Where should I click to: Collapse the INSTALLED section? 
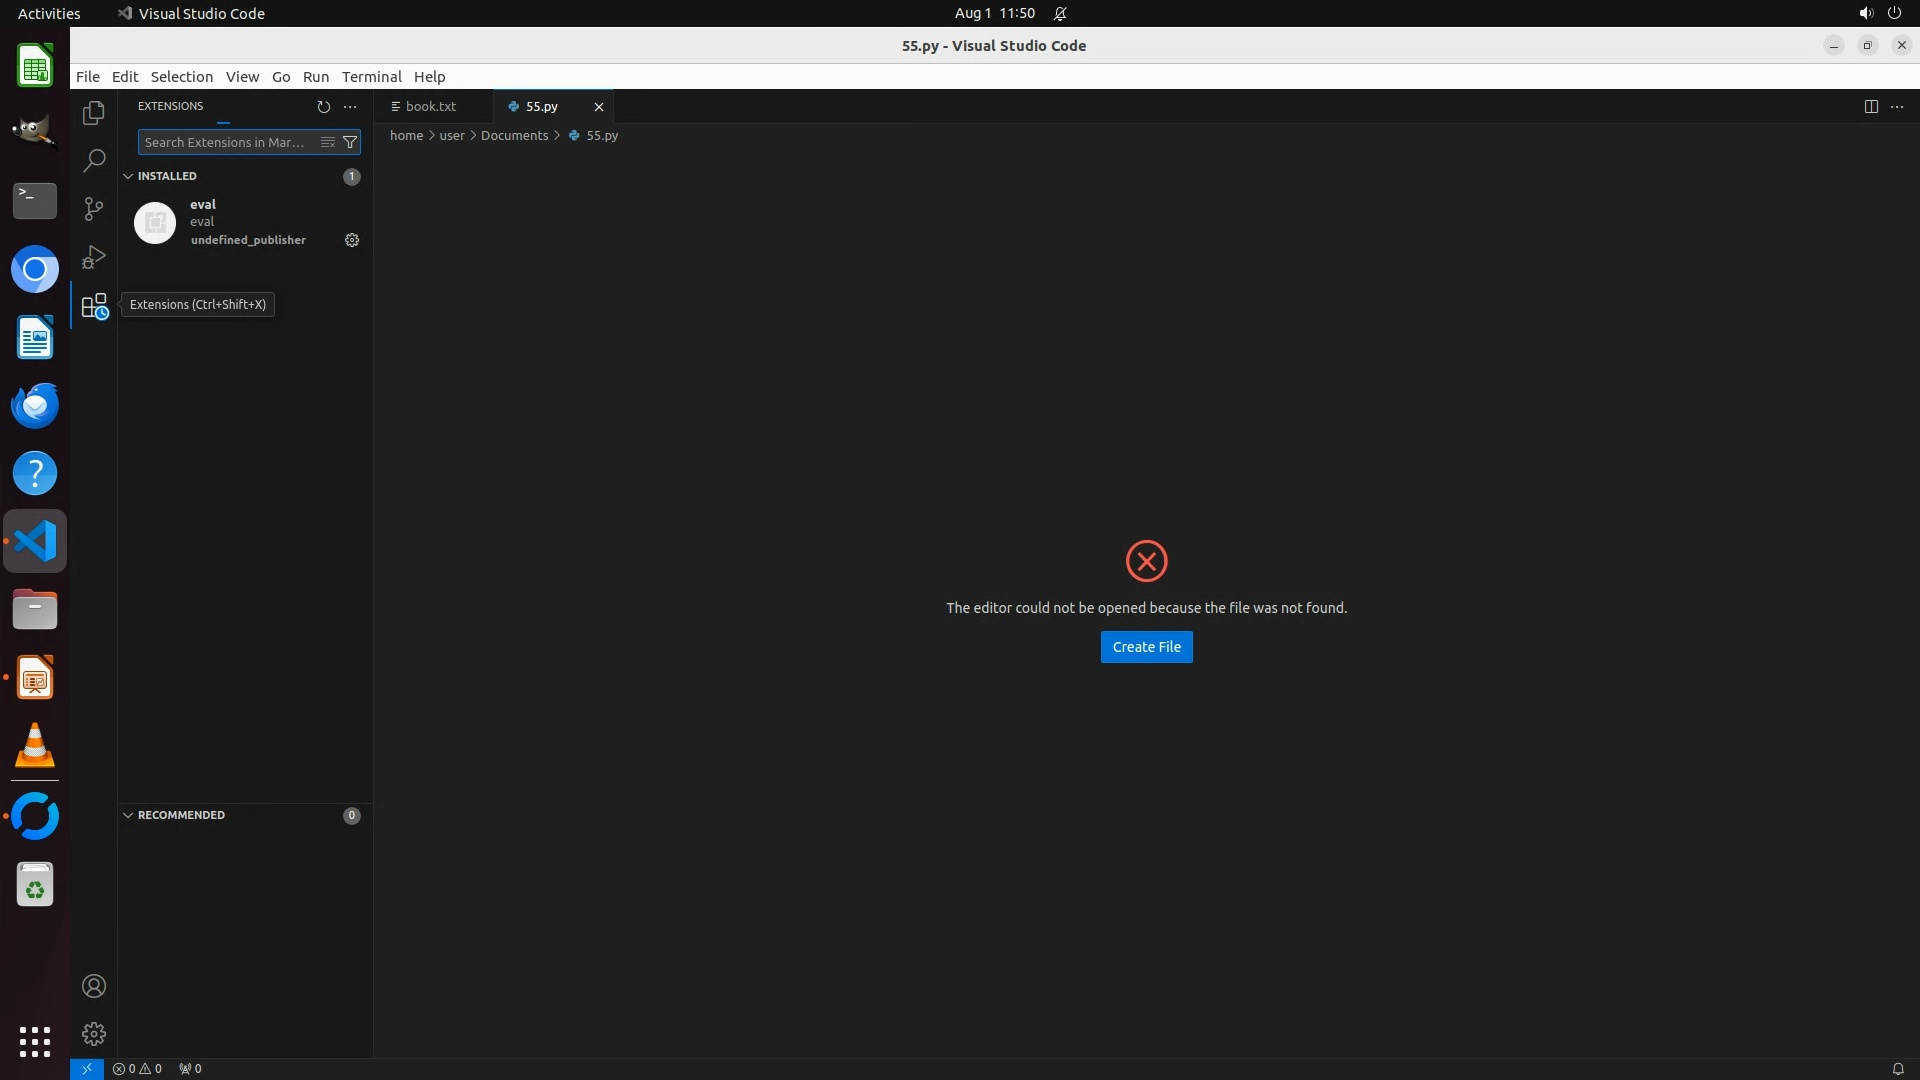click(128, 176)
